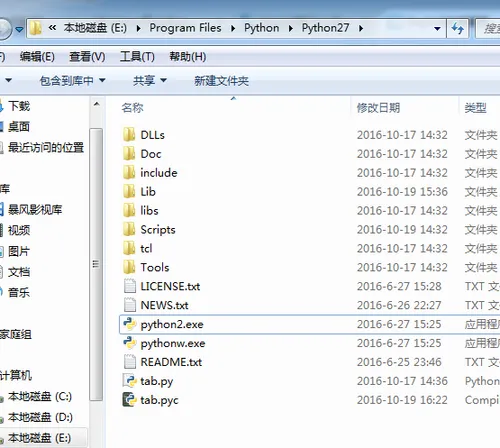
Task: Expand the address bar history dropdown
Action: [x=437, y=29]
